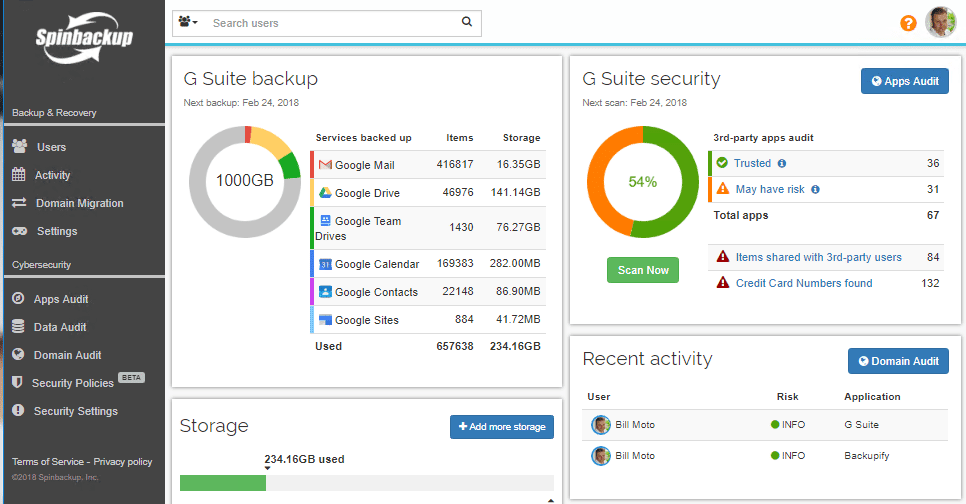Open Items shared with 3rd-party users
This screenshot has height=504, width=966.
coord(818,257)
